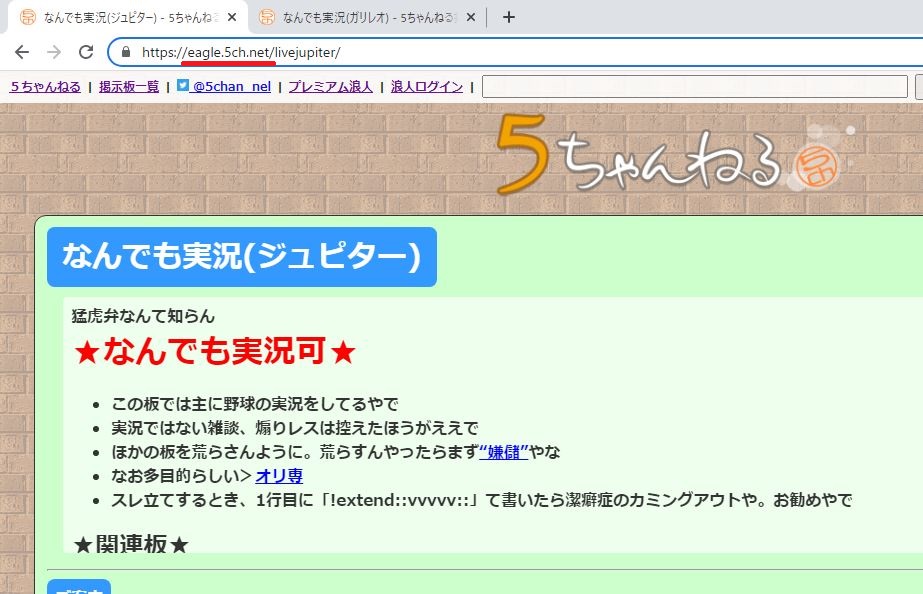Viewport: 923px width, 594px height.
Task: Reload the current page
Action: (x=86, y=53)
